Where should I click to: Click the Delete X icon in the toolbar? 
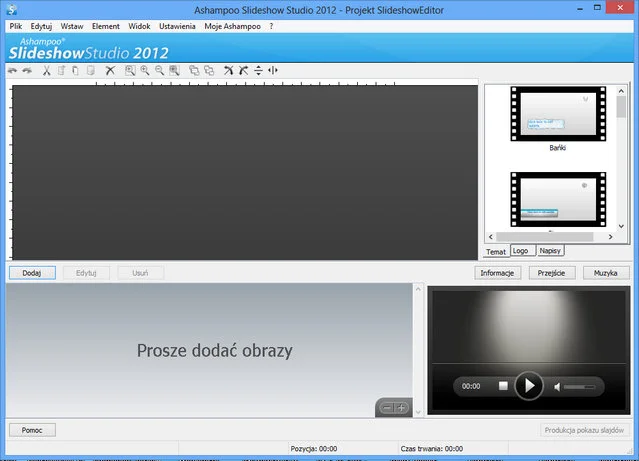point(110,71)
